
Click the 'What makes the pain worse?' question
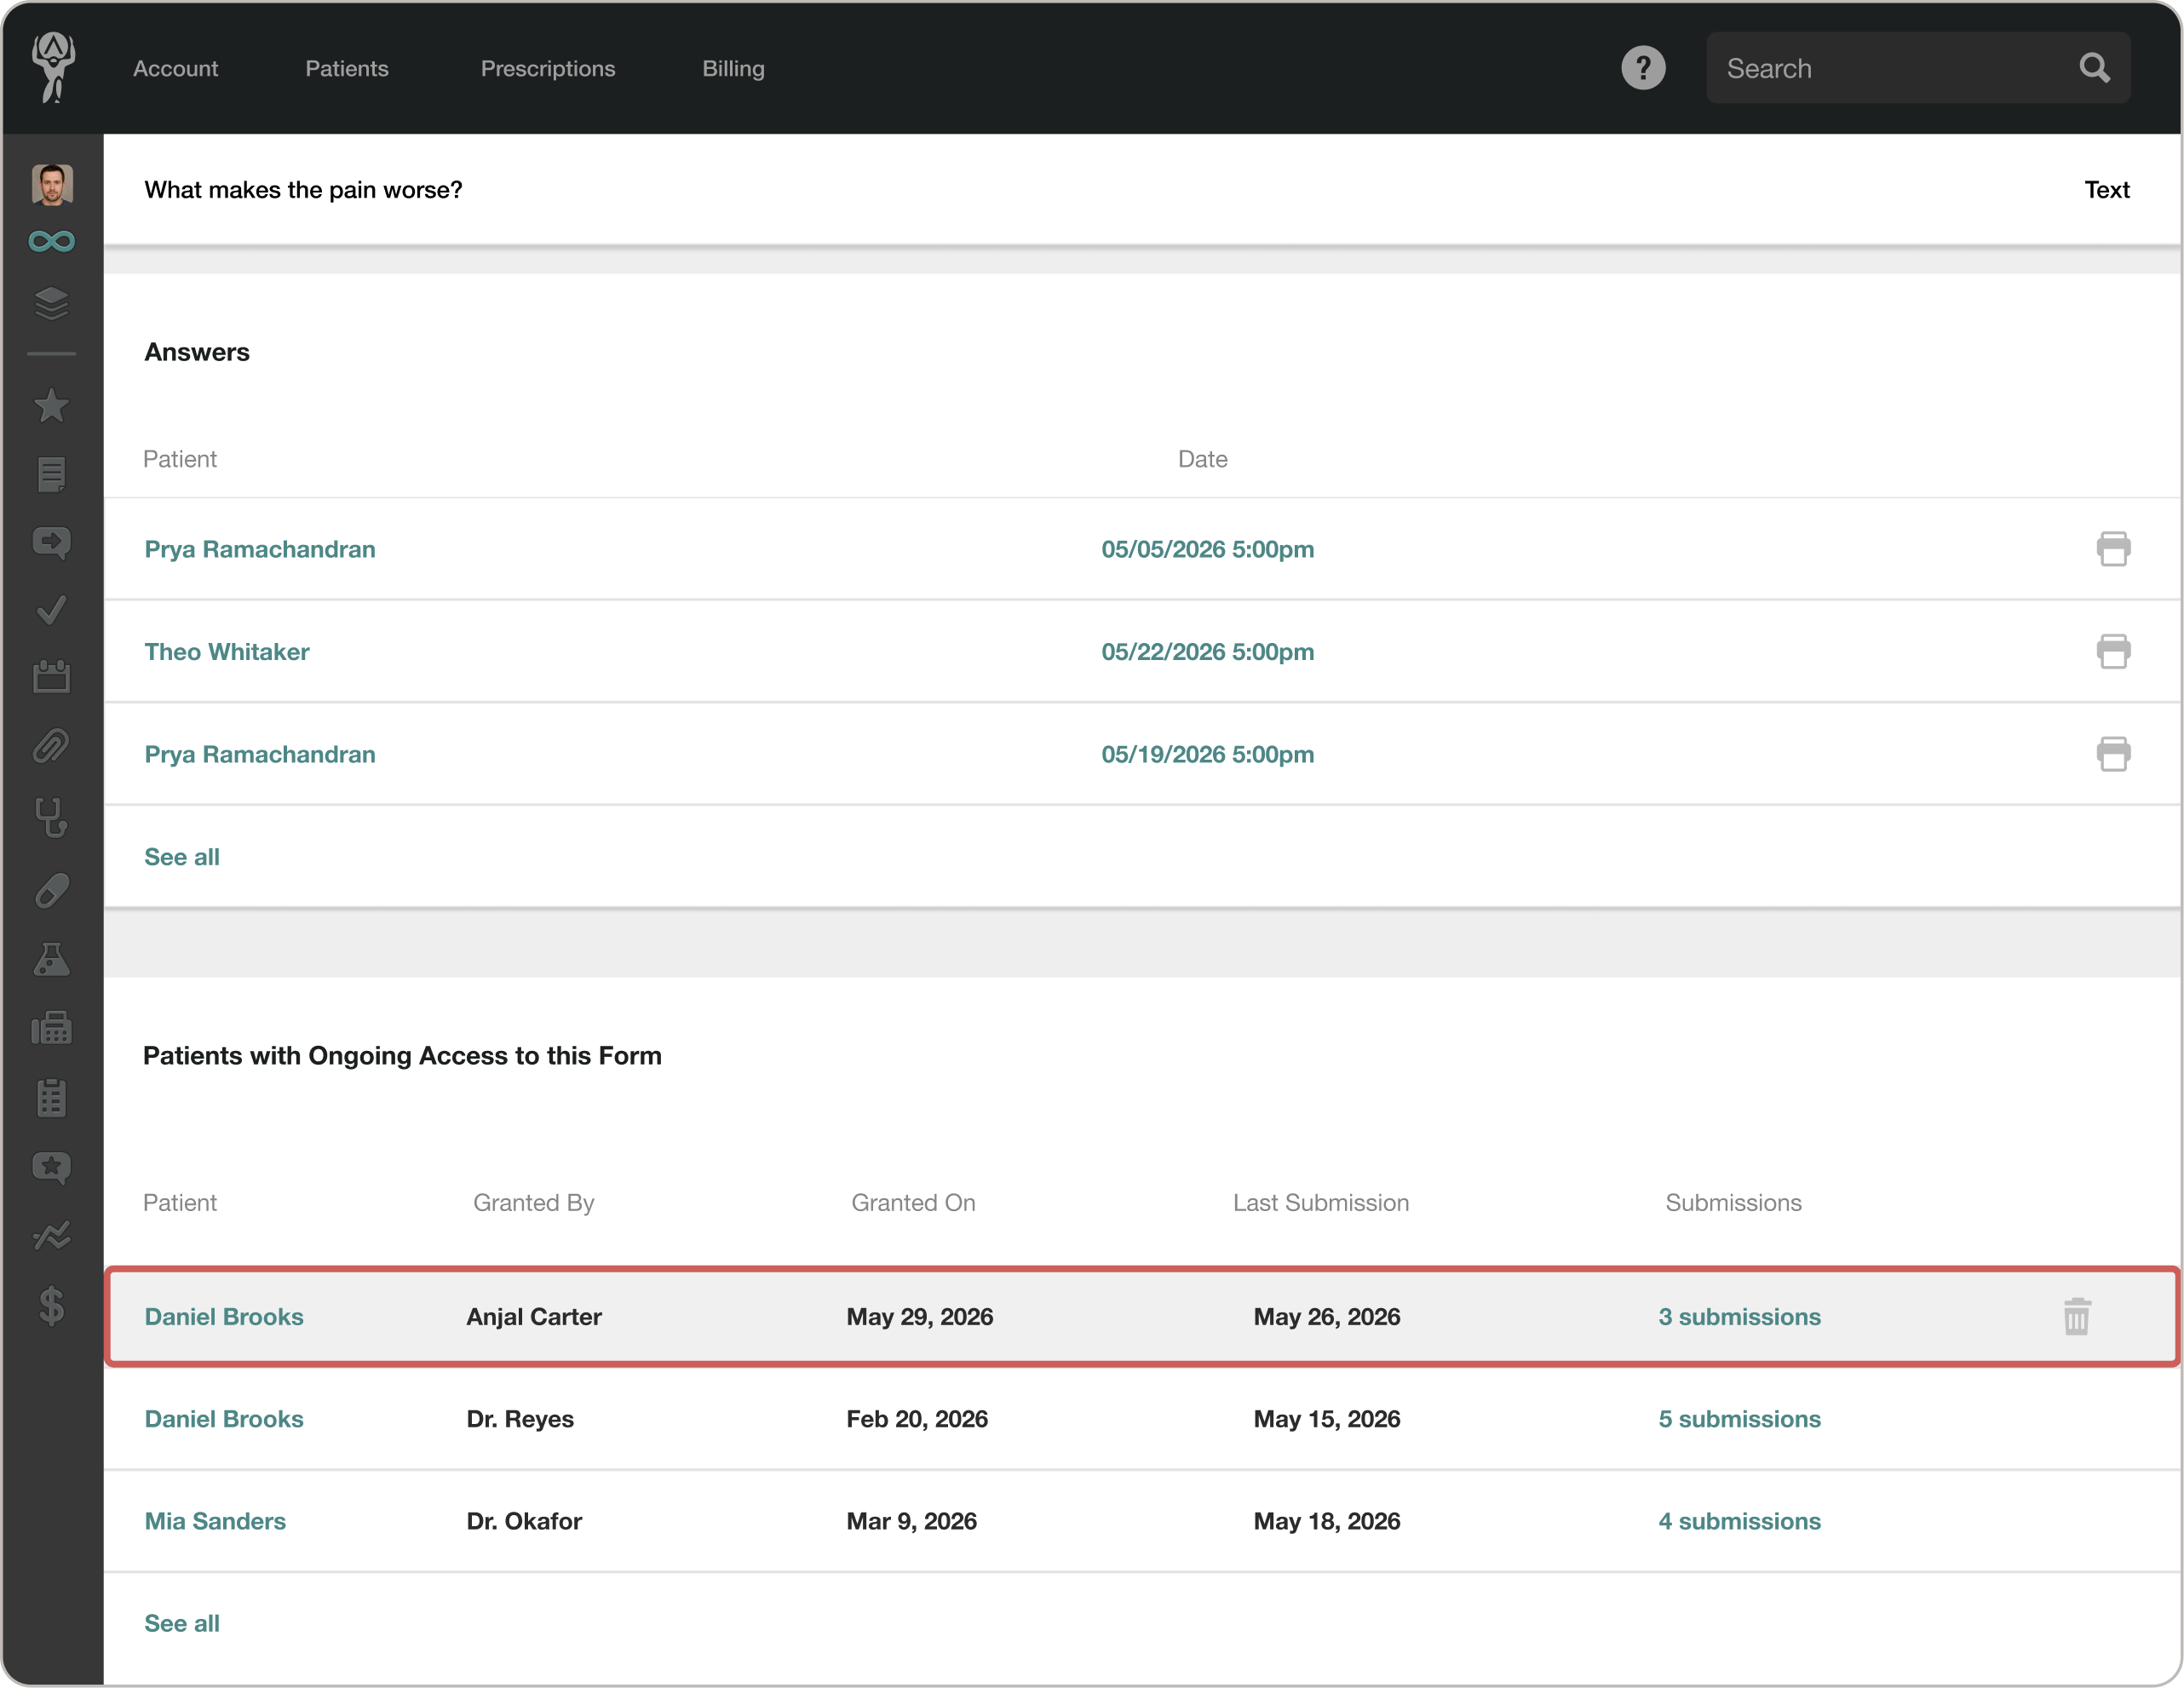pyautogui.click(x=303, y=190)
